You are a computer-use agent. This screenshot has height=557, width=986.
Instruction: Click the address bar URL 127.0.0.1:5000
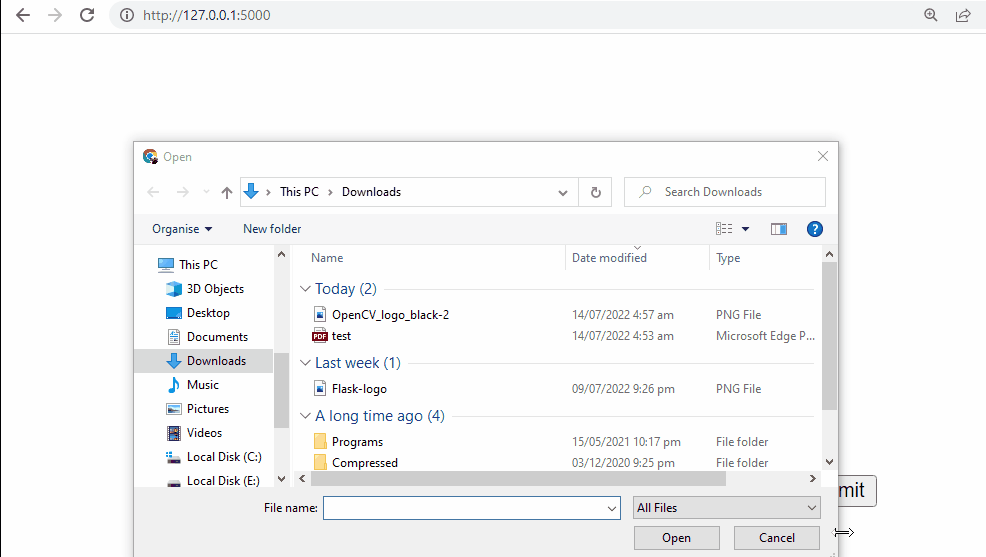206,15
